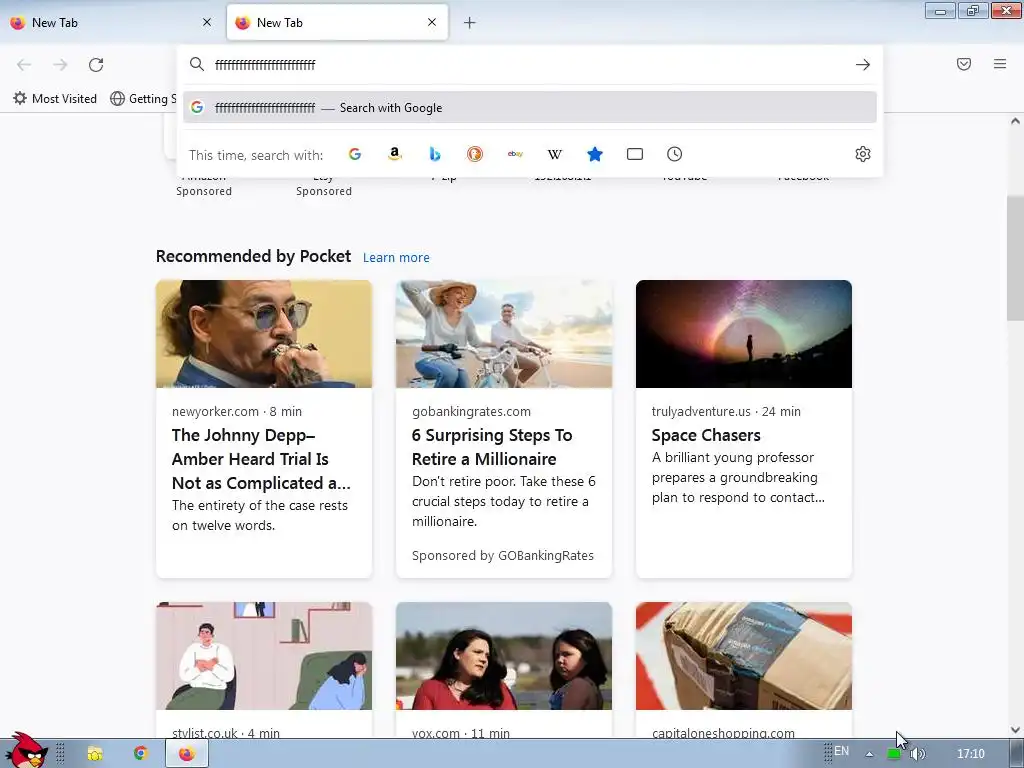Click the 17:10 taskbar clock
This screenshot has width=1024, height=768.
coord(970,754)
